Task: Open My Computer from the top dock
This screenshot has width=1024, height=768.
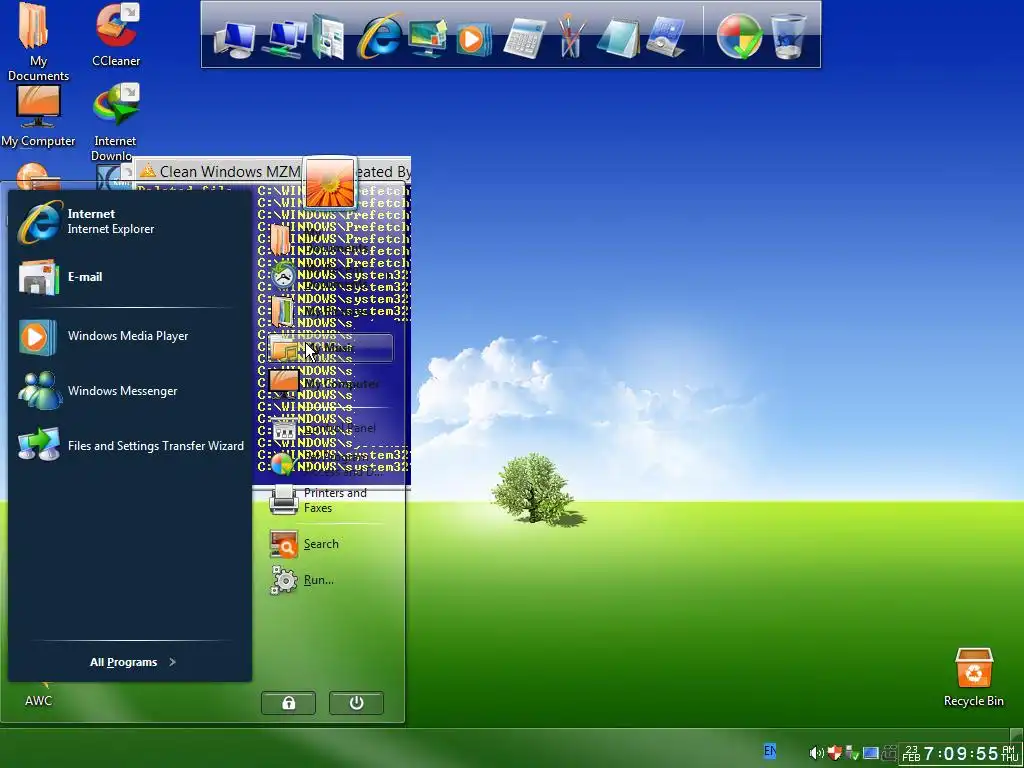Action: click(x=234, y=40)
